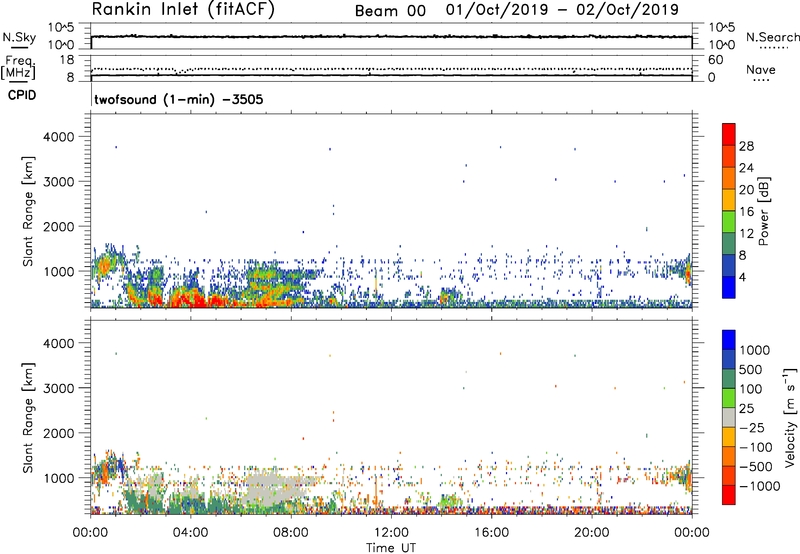The height and width of the screenshot is (554, 800).
Task: Click the "1000" range label in velocity panel
Action: pos(59,478)
